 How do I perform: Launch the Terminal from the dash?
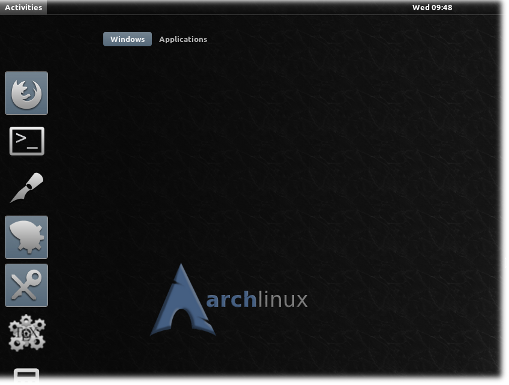click(x=27, y=141)
